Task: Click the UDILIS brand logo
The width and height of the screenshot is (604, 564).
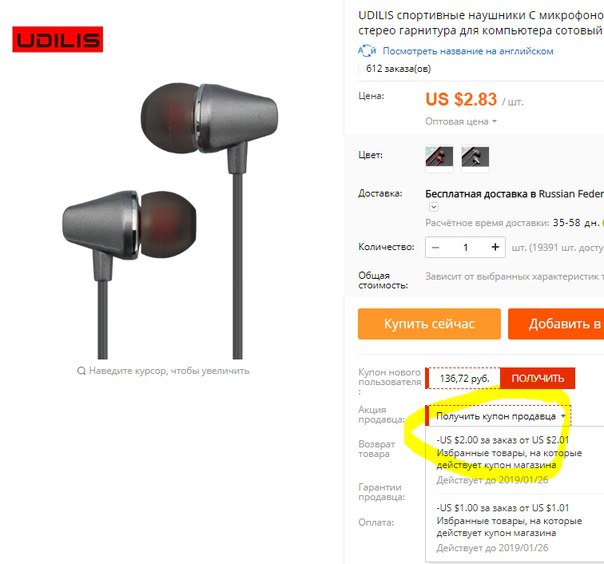Action: 57,39
